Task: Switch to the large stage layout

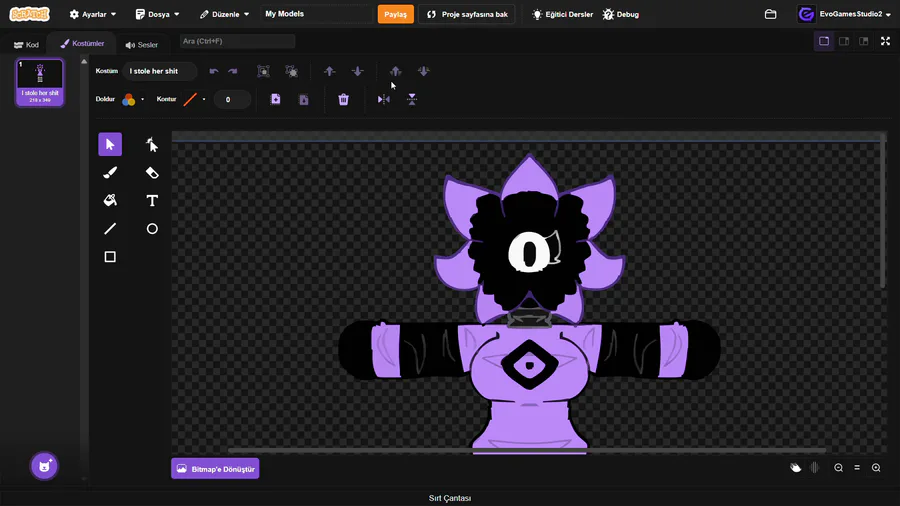Action: coord(824,41)
